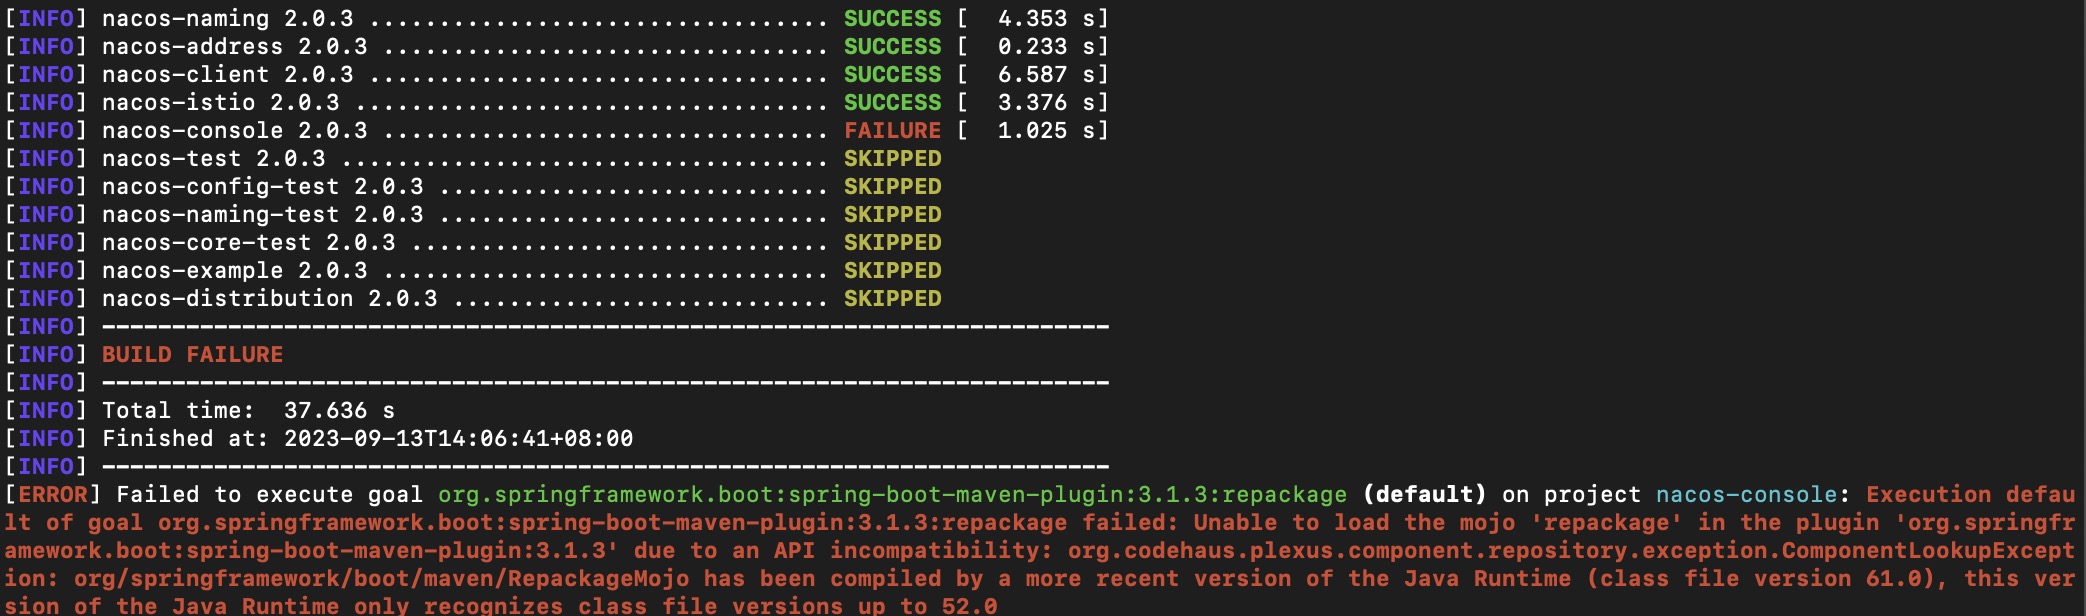Click the nacos-address 2.0.3 module name

(234, 47)
